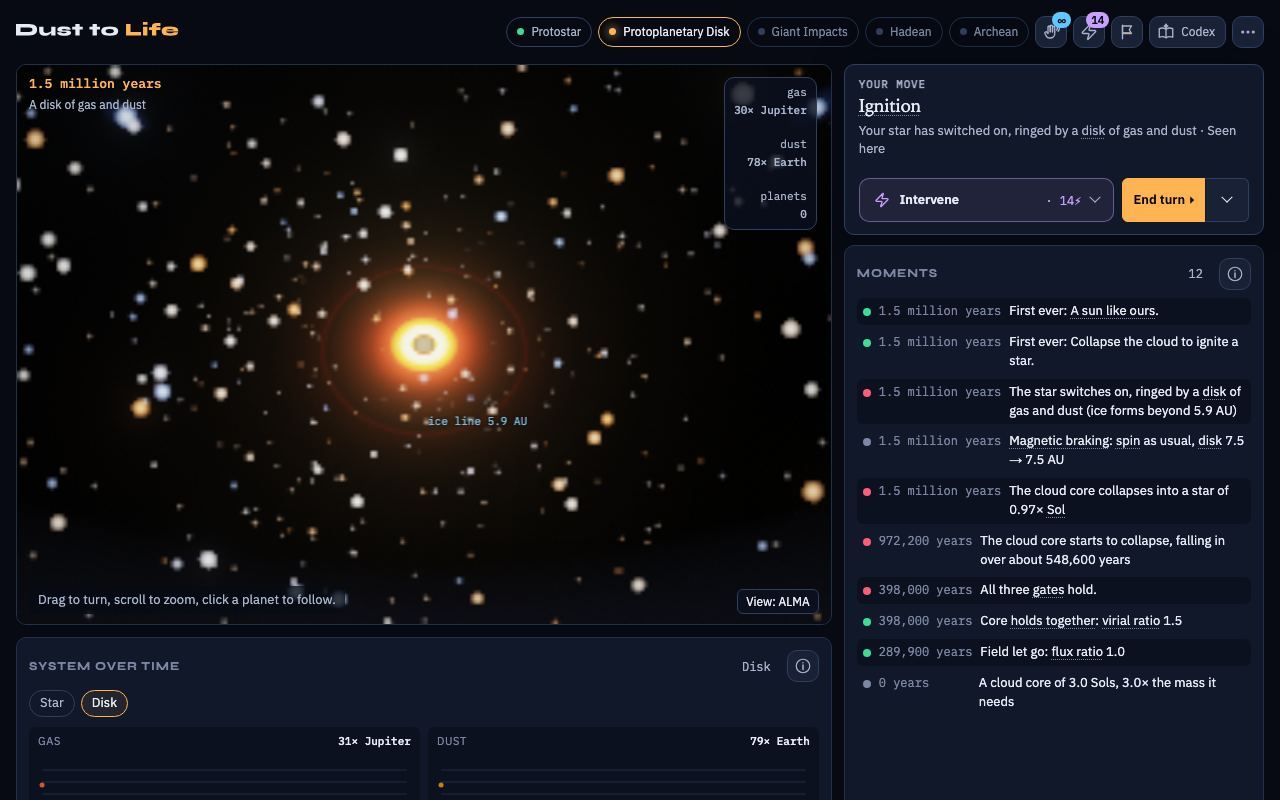Click the 'First ever: A sun like ours.' moment
1280x800 pixels.
click(1054, 311)
